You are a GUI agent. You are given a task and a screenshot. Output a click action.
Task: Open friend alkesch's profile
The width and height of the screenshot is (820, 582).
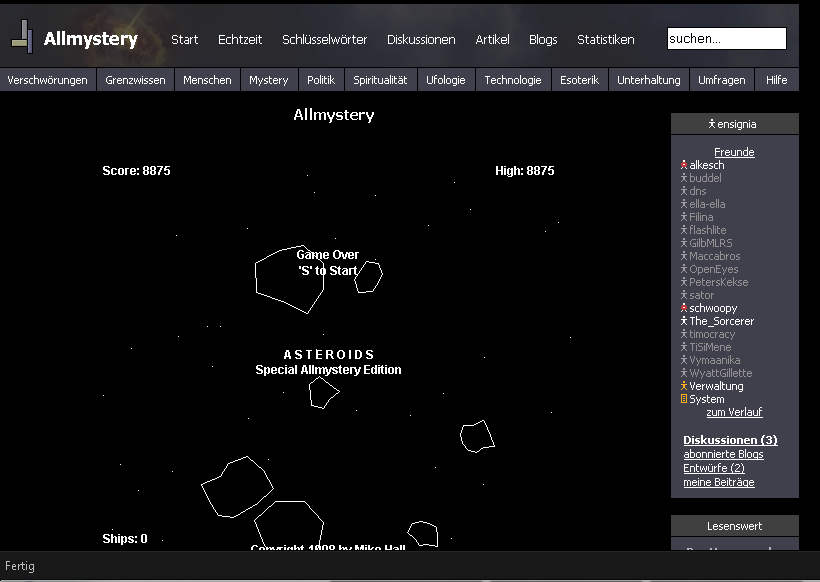pos(707,165)
